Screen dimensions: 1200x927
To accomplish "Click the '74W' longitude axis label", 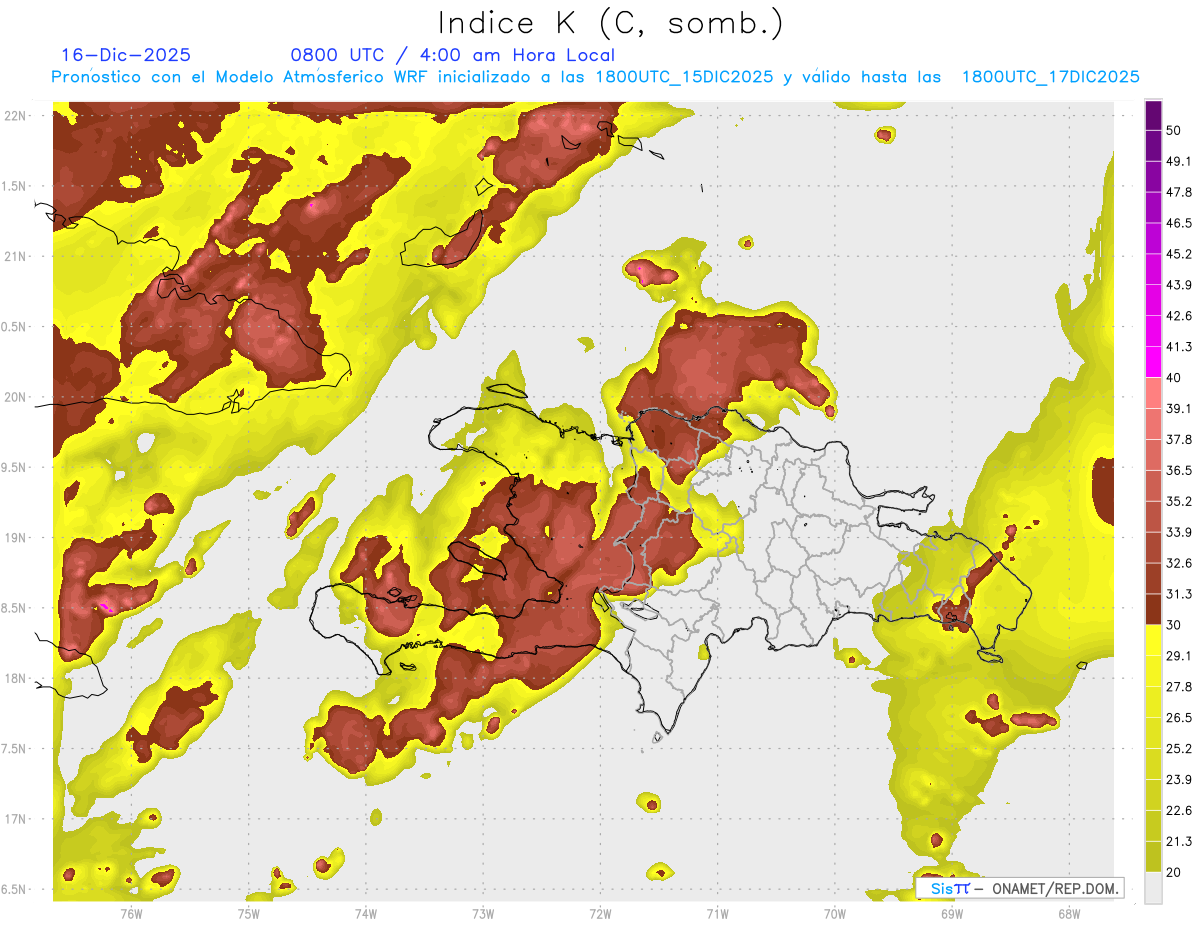I will pos(365,914).
